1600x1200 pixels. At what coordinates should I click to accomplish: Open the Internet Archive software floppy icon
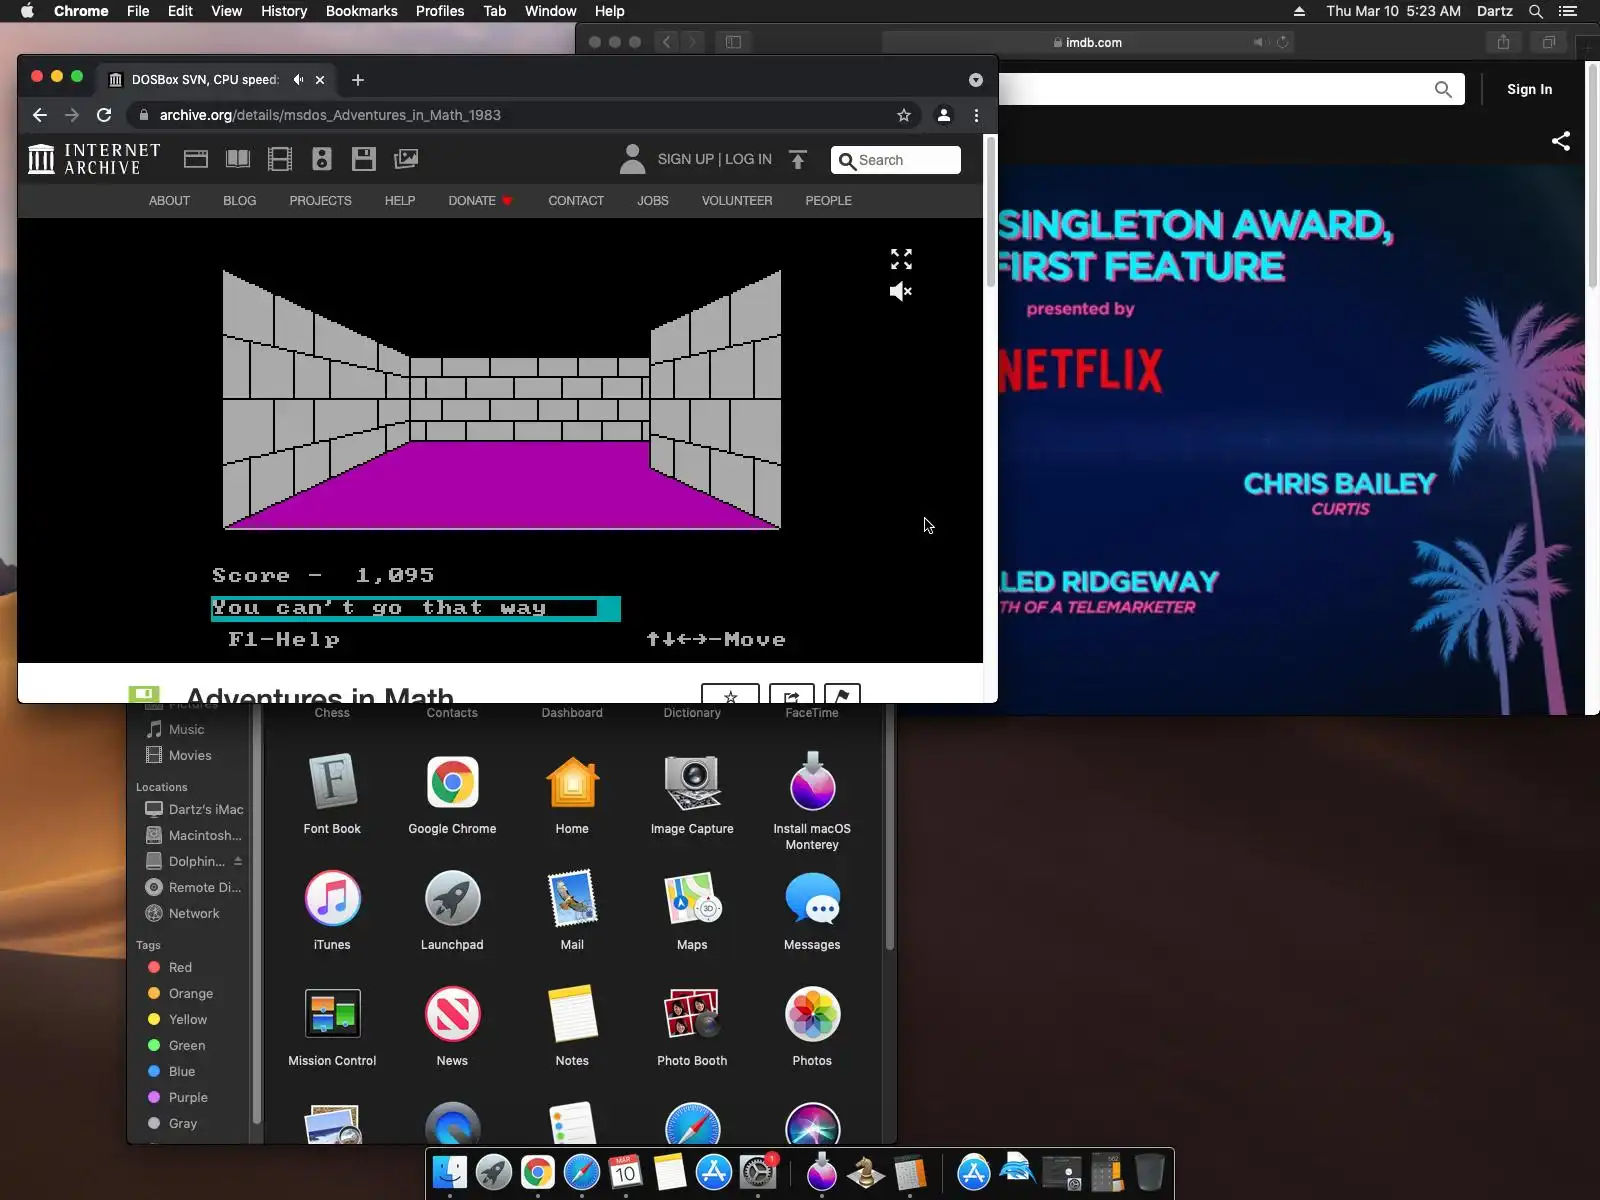tap(364, 159)
